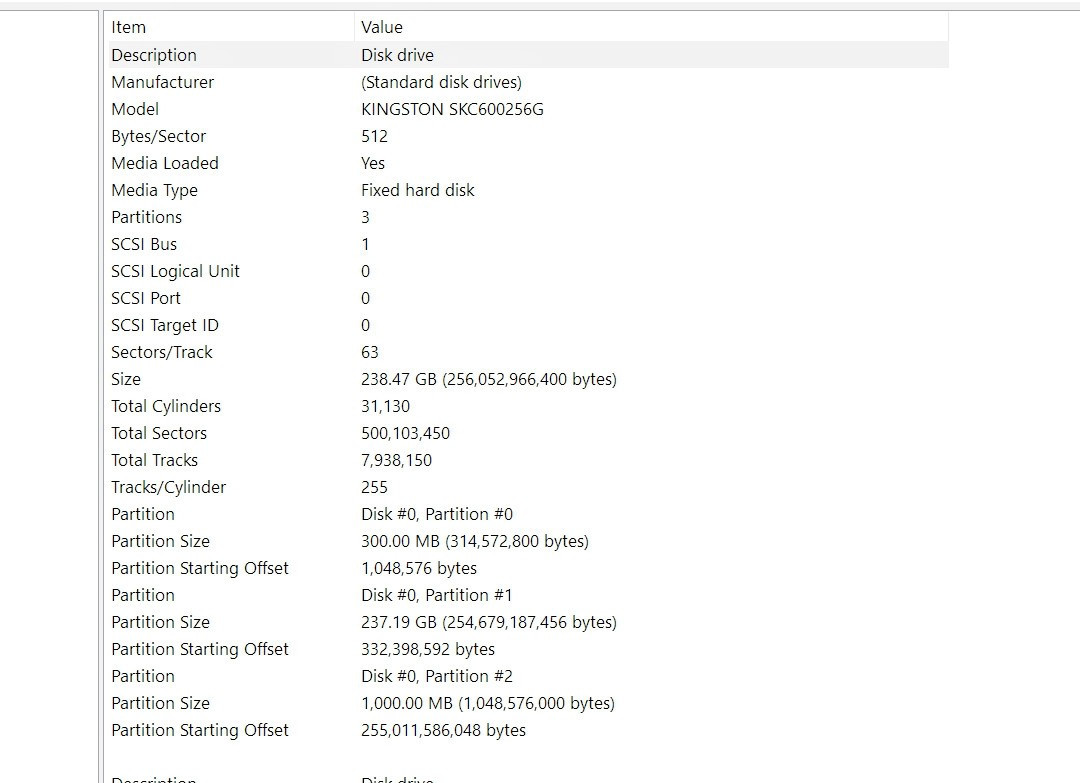Select the Tracks/Cylinder label
This screenshot has height=783, width=1080.
coord(168,487)
